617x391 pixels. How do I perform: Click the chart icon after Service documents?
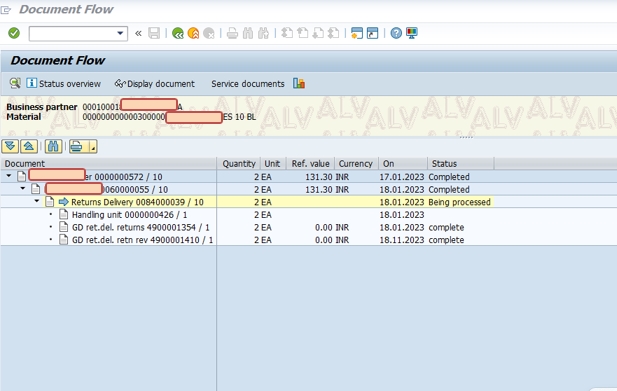tap(299, 83)
